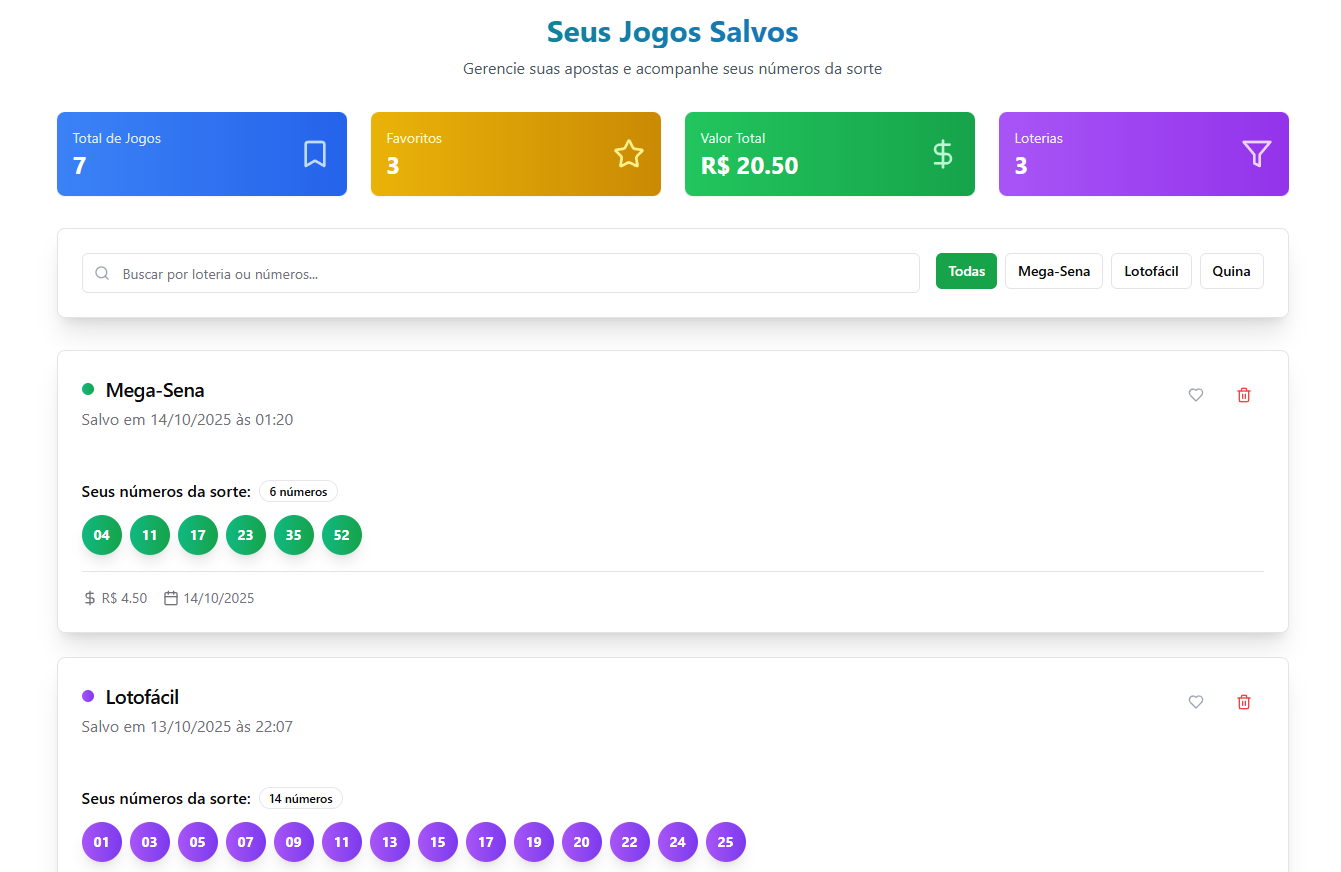Delete the Mega-Sena saved game

coord(1244,395)
